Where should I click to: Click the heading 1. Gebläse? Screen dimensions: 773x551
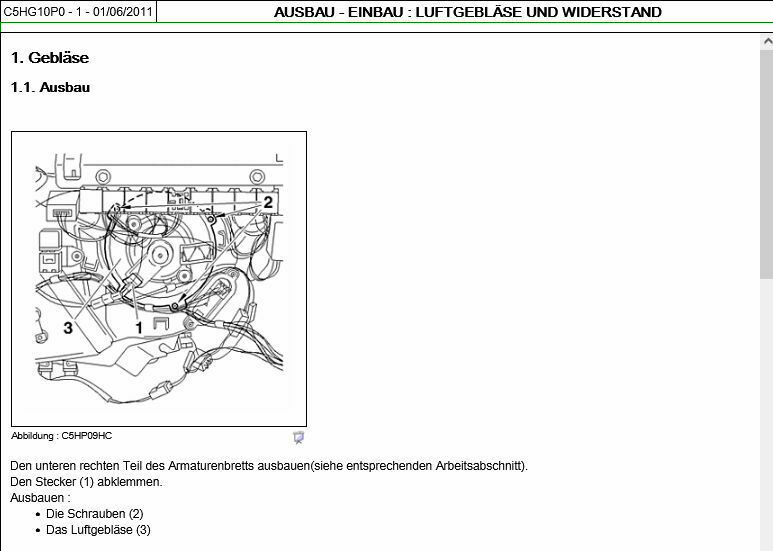pyautogui.click(x=50, y=58)
